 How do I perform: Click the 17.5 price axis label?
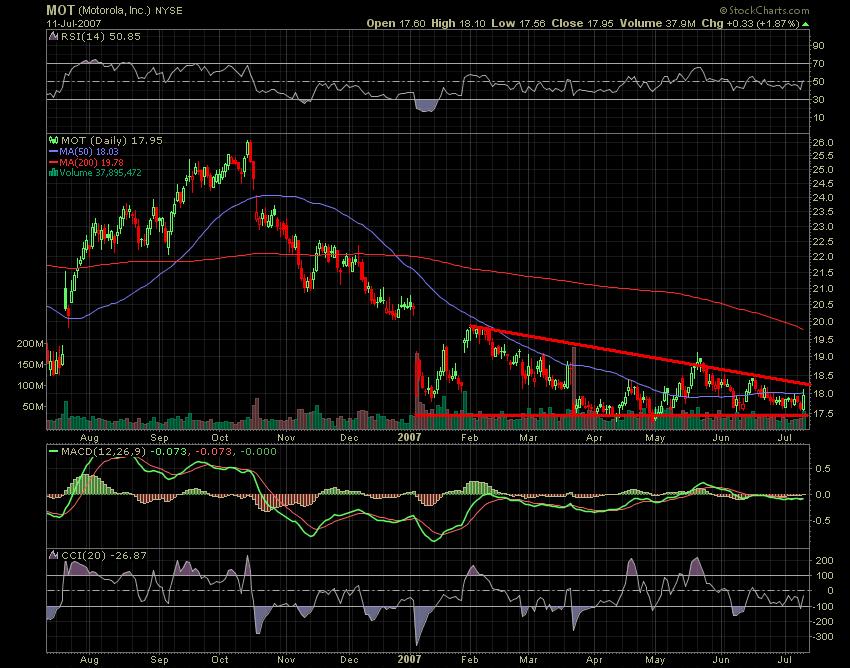823,414
